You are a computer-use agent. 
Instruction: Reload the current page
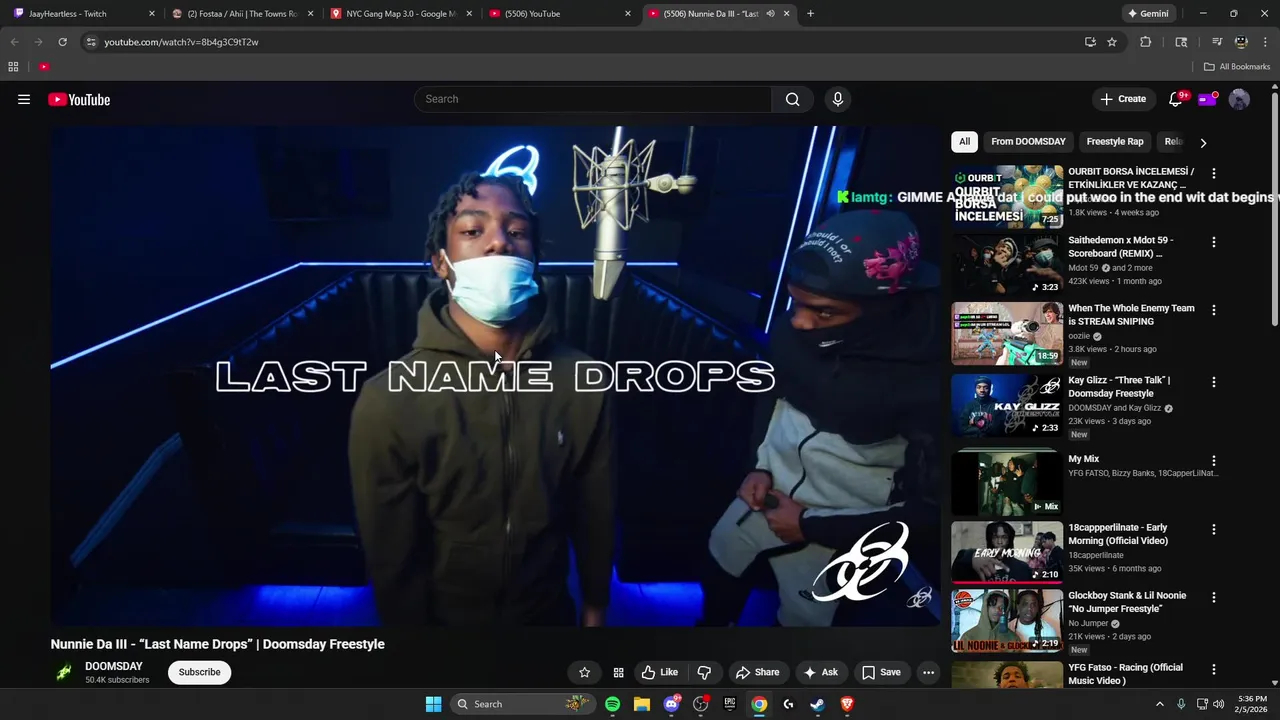click(x=62, y=42)
